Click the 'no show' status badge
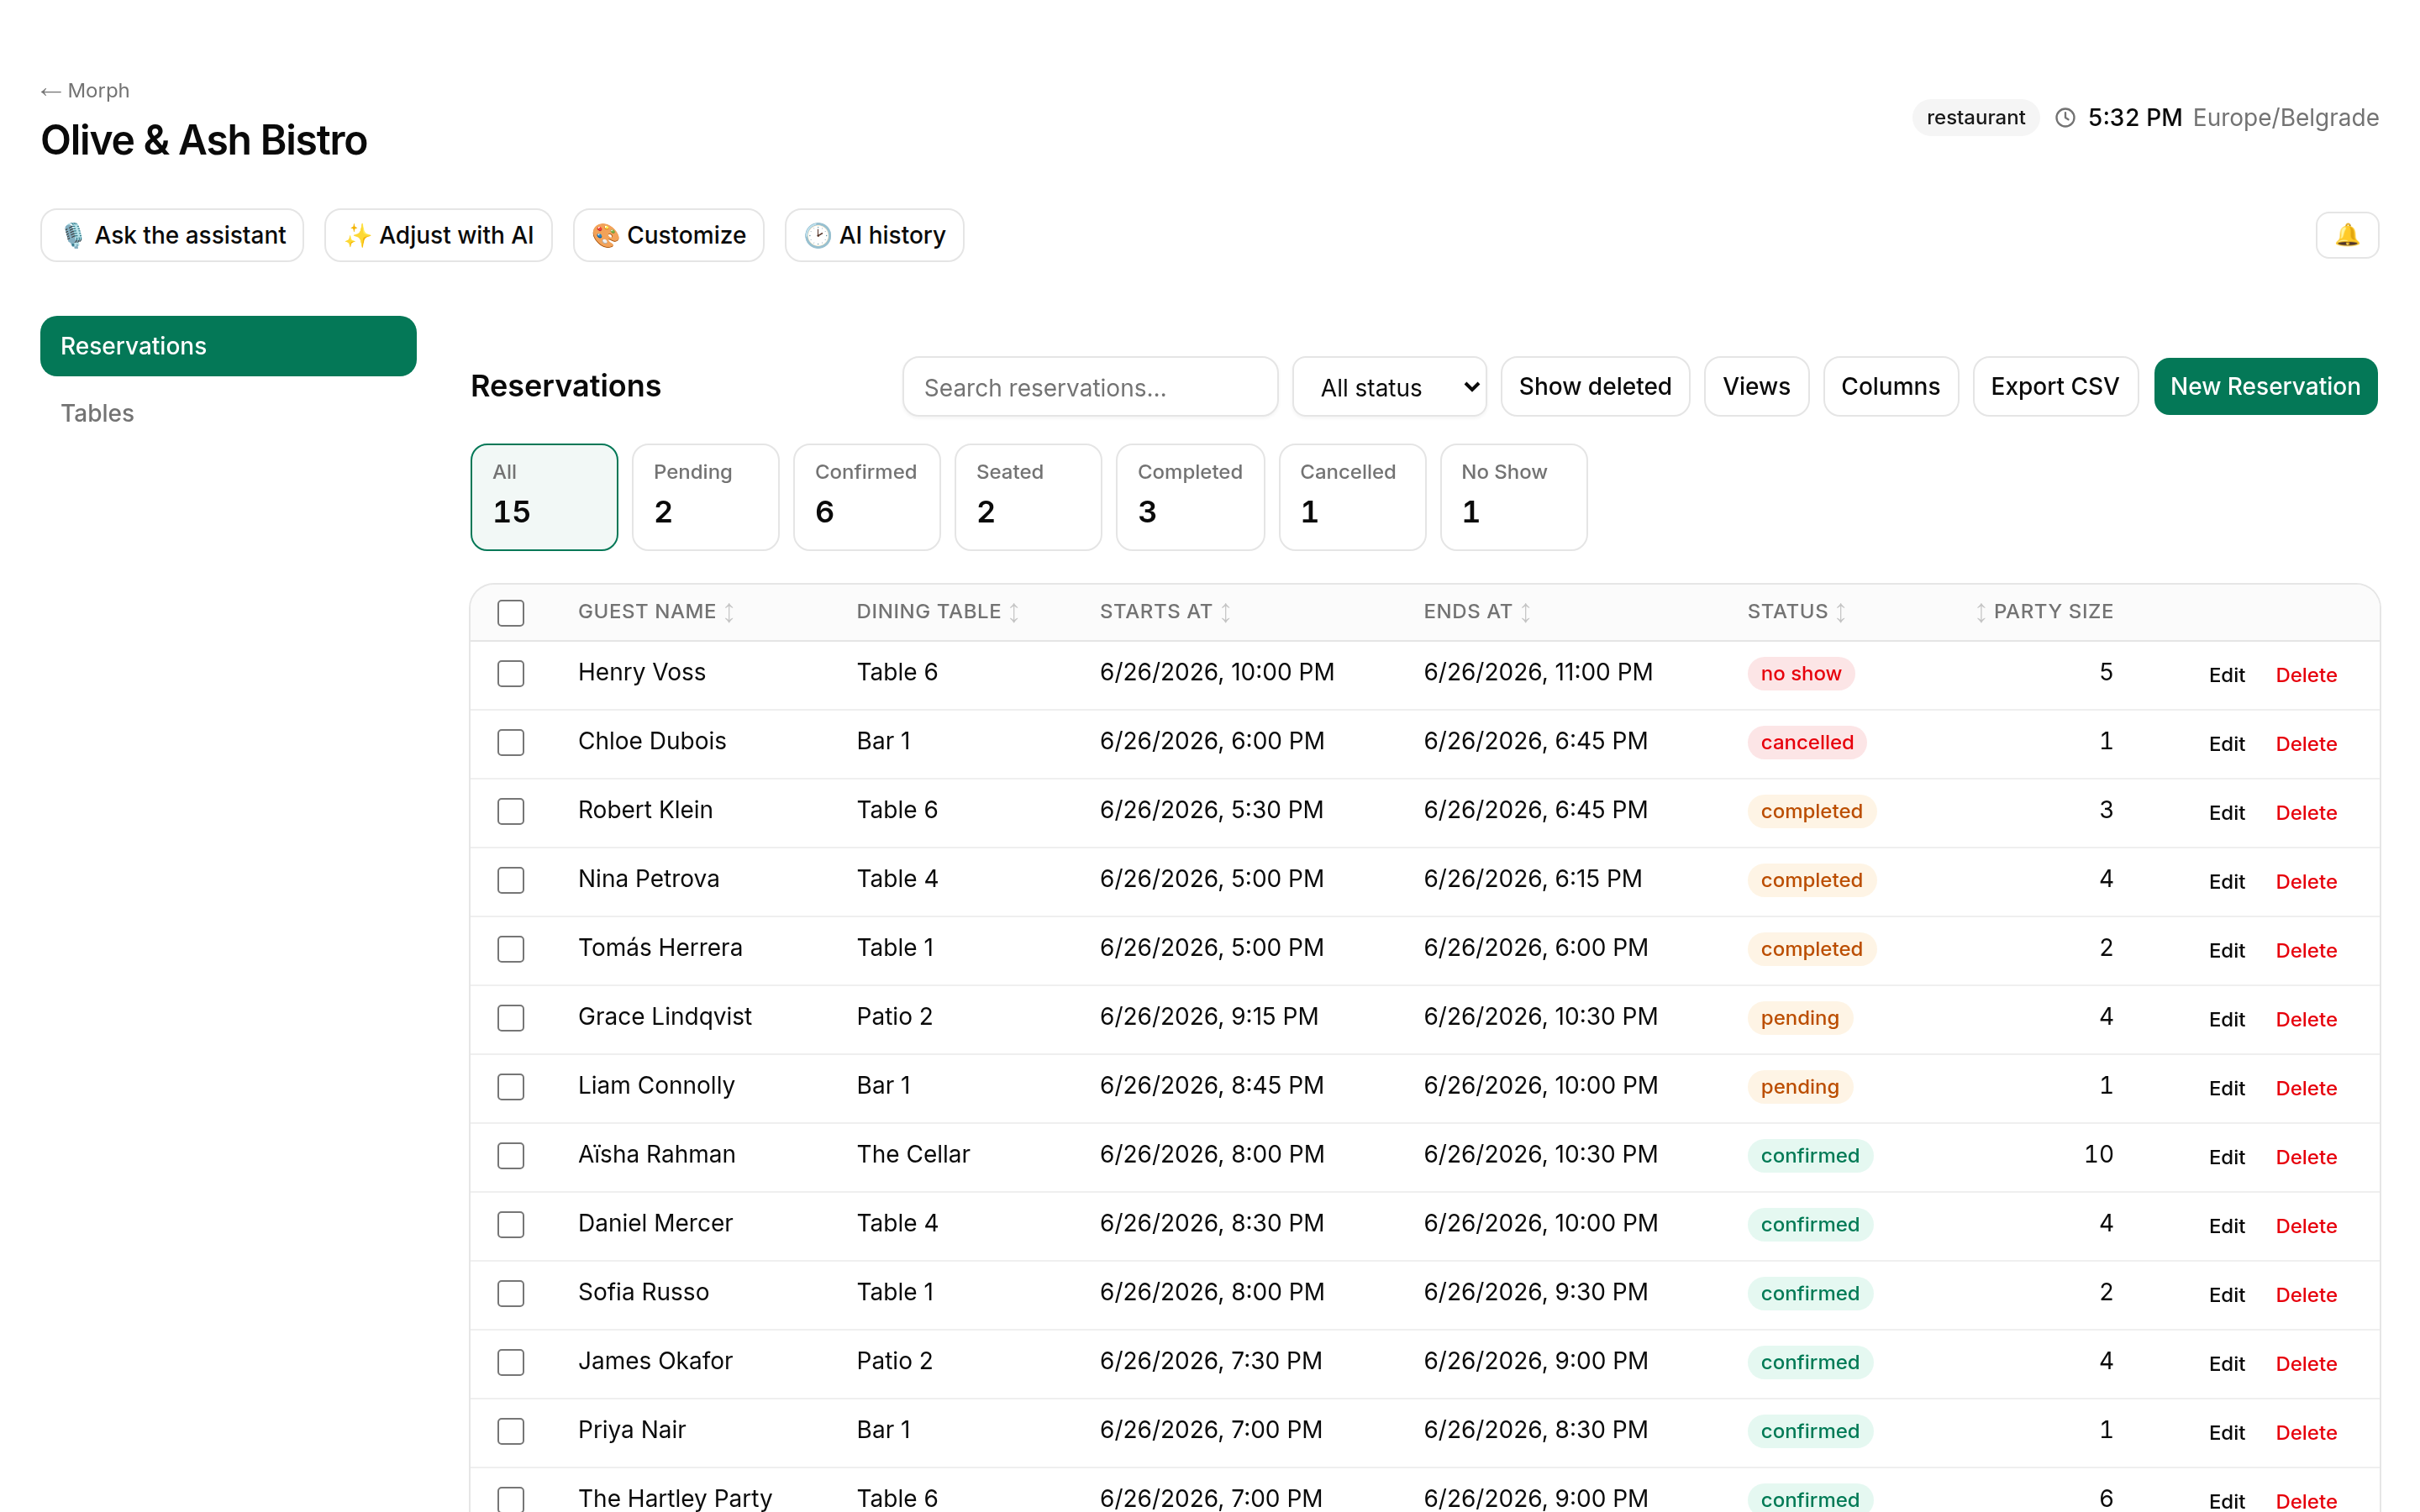The image size is (2420, 1512). click(x=1800, y=674)
